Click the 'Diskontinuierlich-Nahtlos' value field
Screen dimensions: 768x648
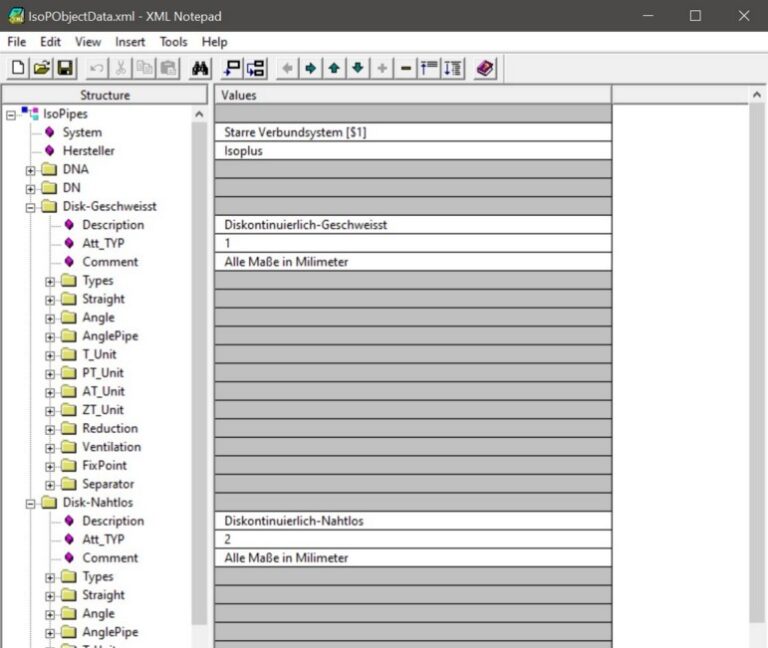point(413,521)
